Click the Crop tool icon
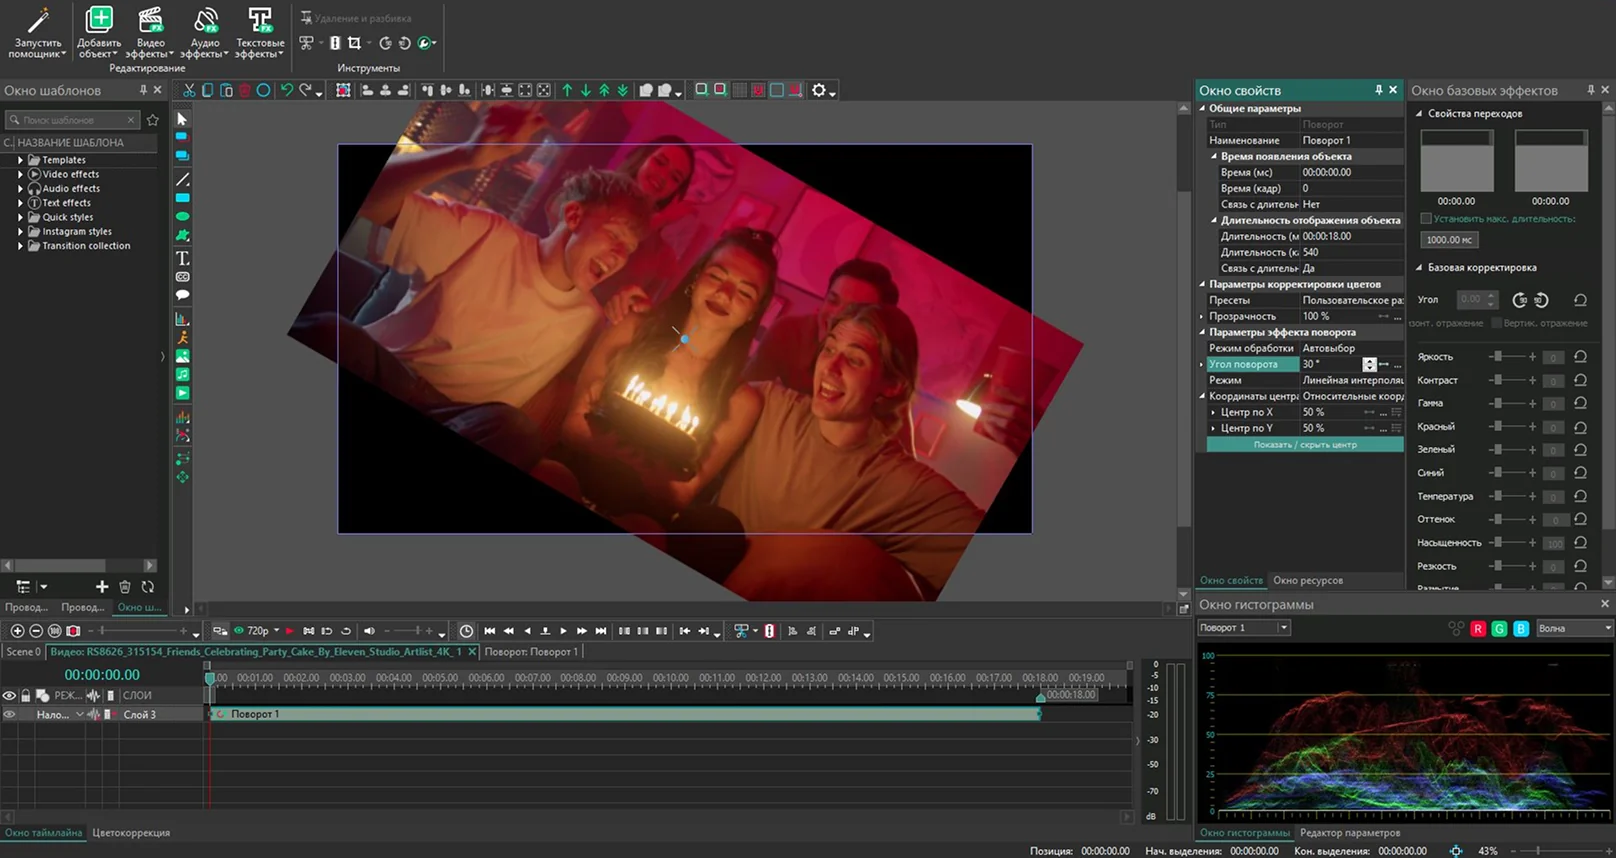 [354, 43]
